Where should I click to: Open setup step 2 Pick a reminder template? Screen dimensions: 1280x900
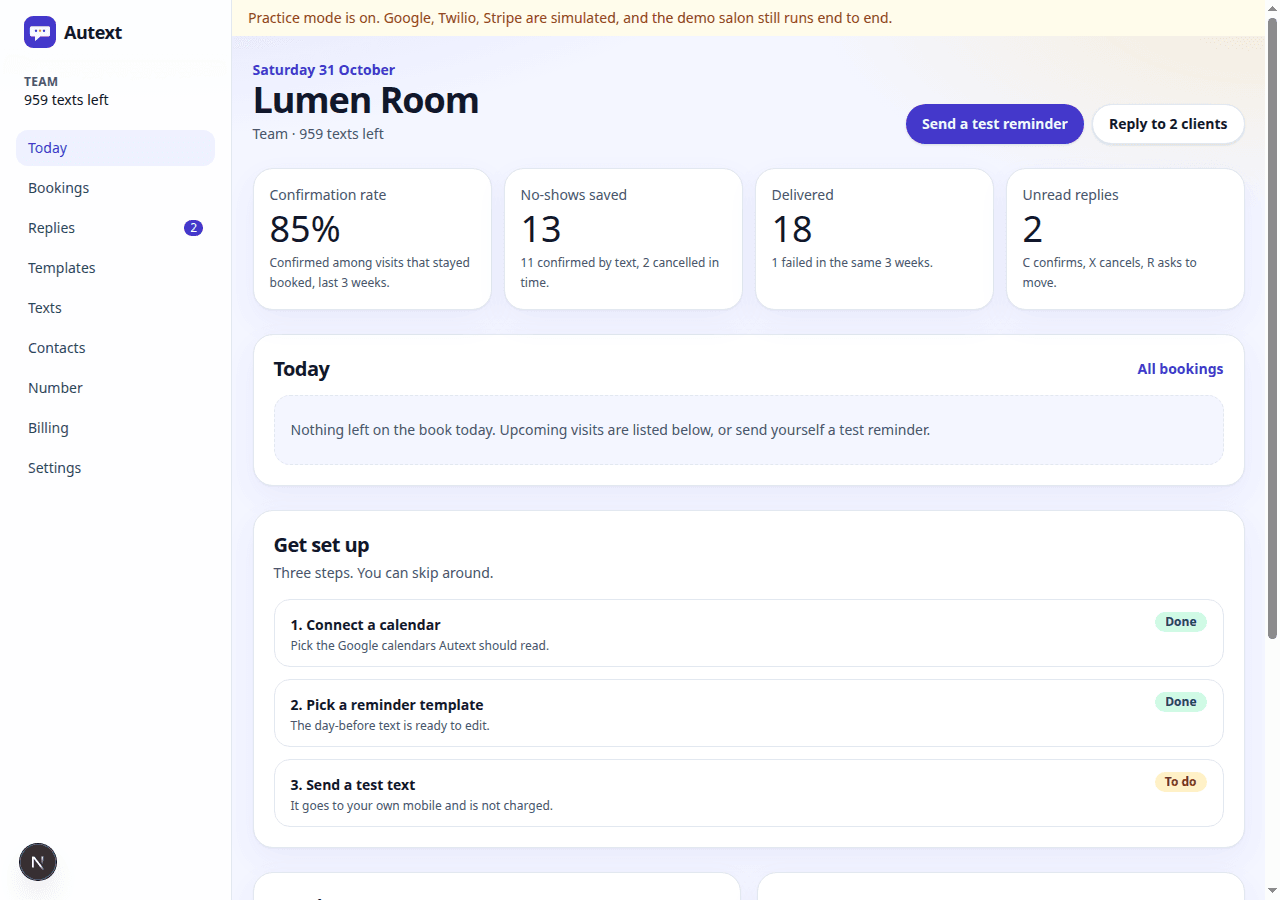point(749,713)
